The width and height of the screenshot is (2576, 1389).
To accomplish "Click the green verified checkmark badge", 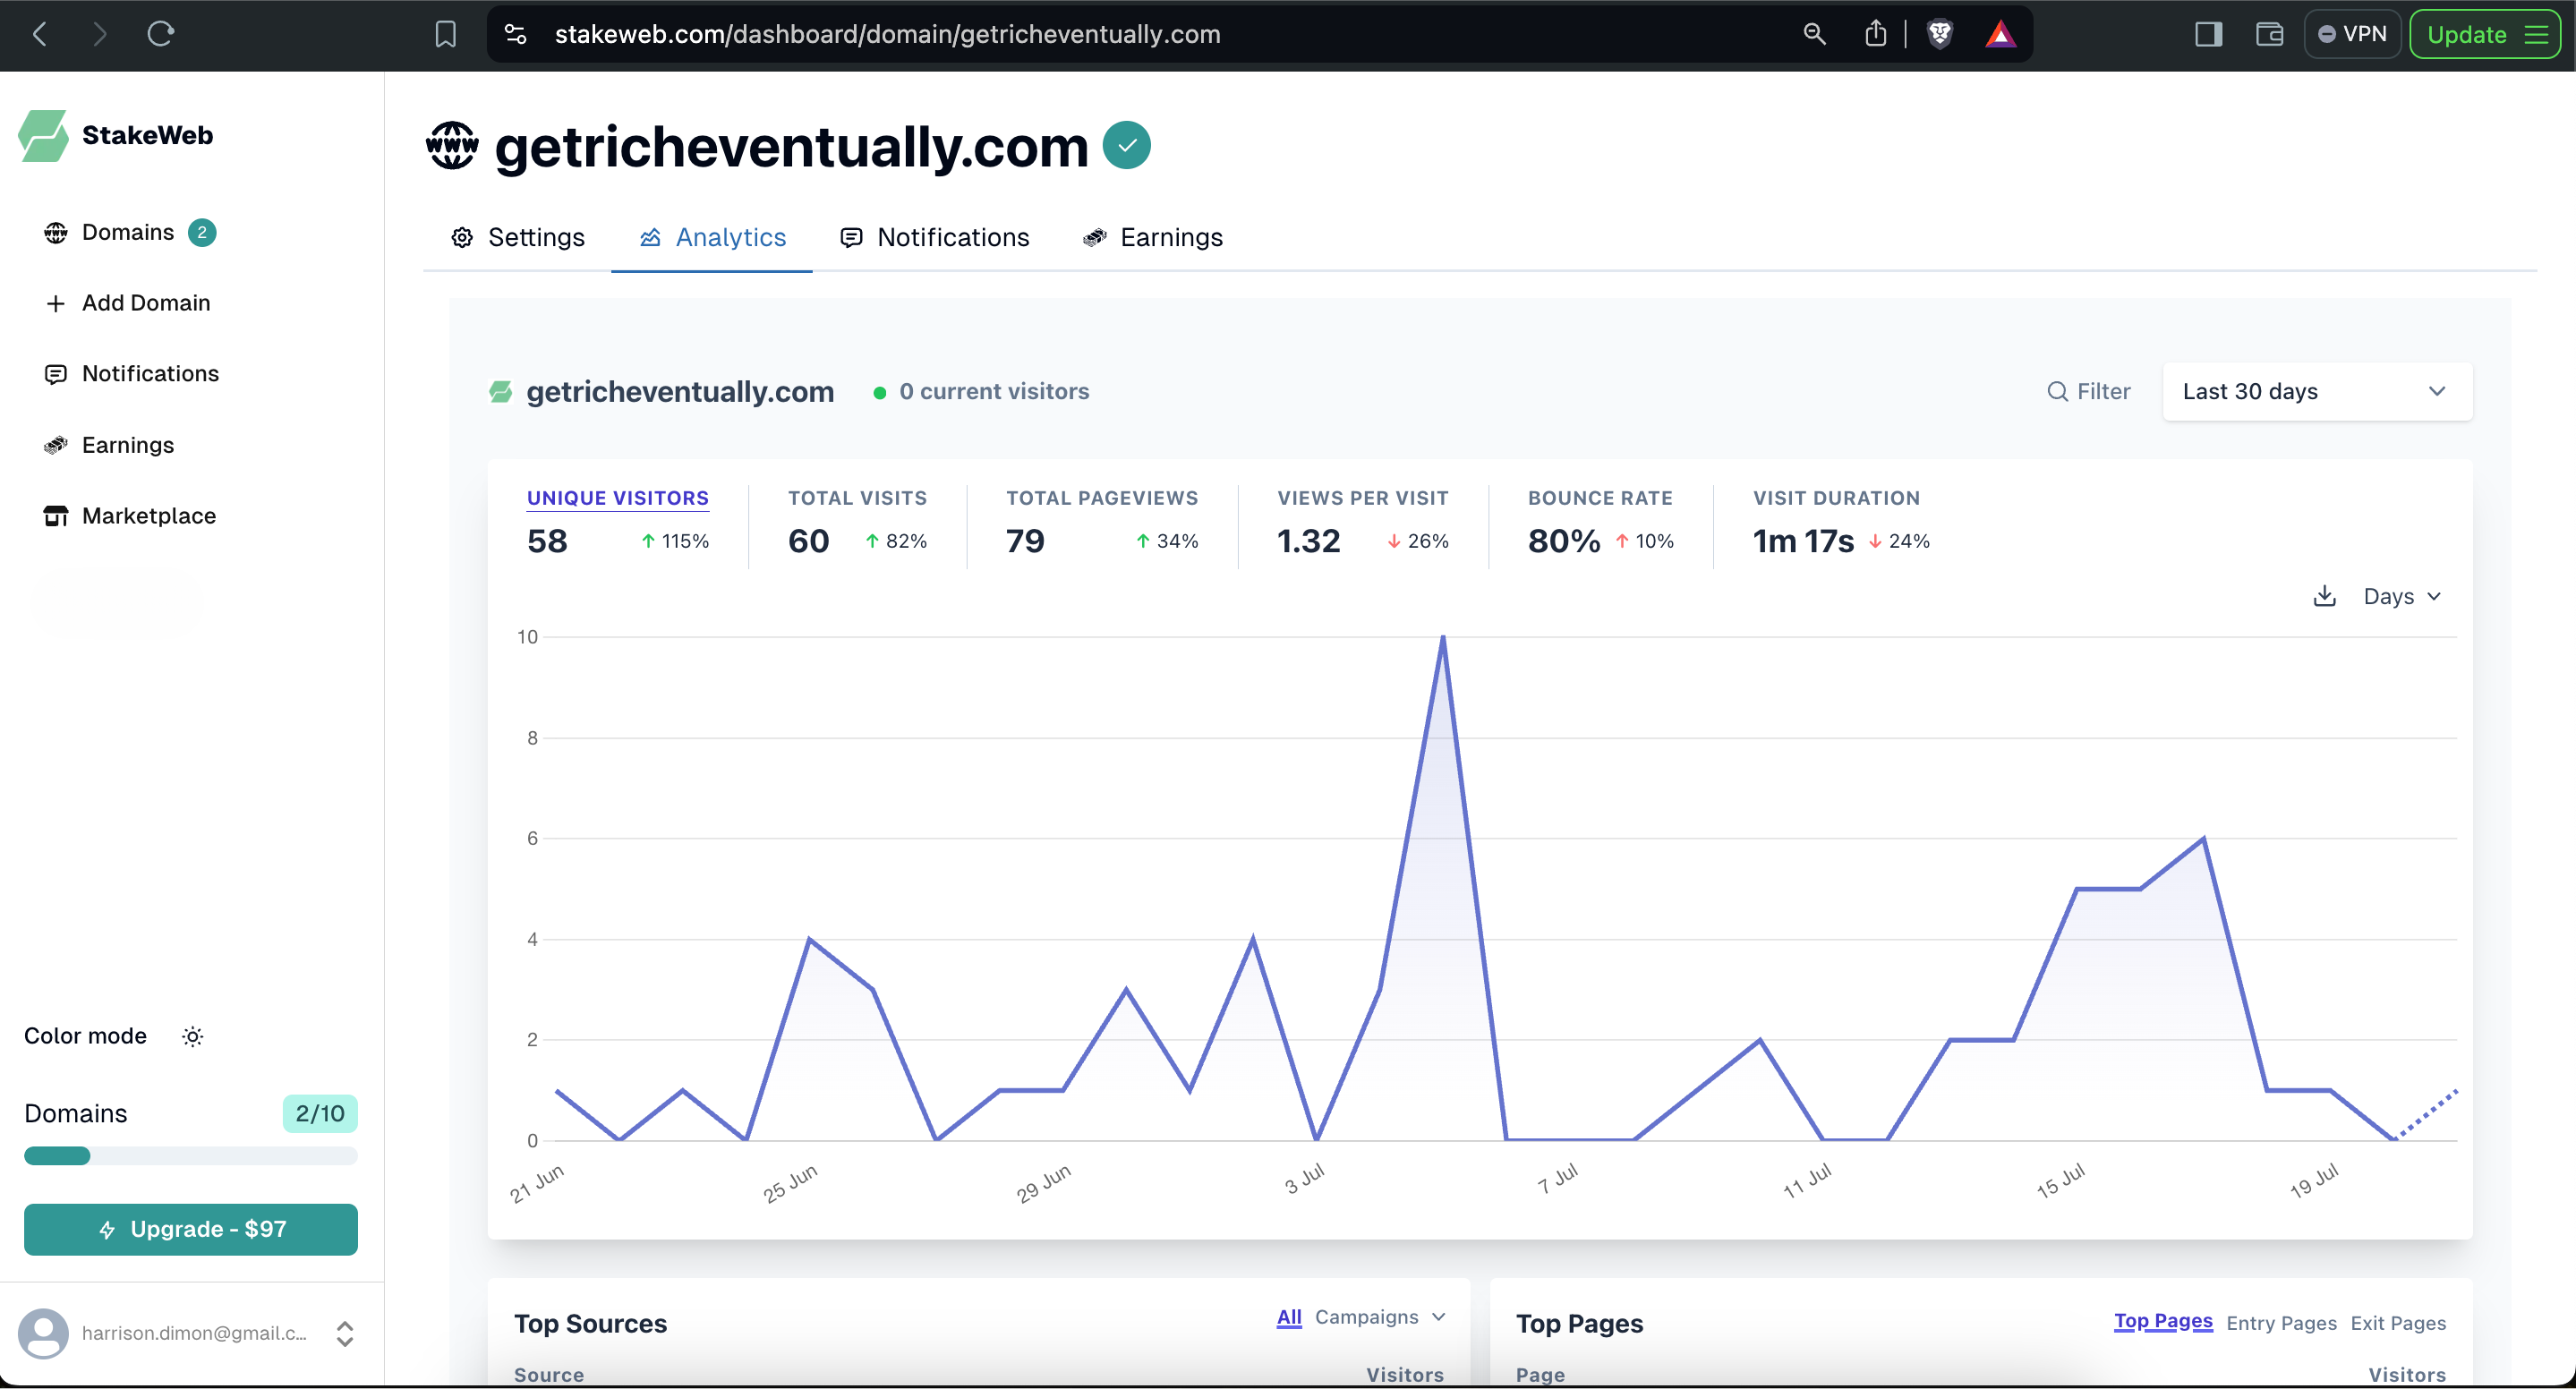I will point(1127,146).
